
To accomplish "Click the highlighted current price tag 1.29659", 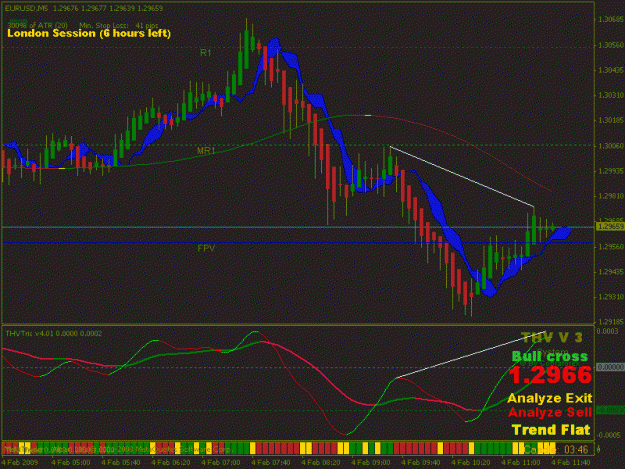I will click(610, 226).
